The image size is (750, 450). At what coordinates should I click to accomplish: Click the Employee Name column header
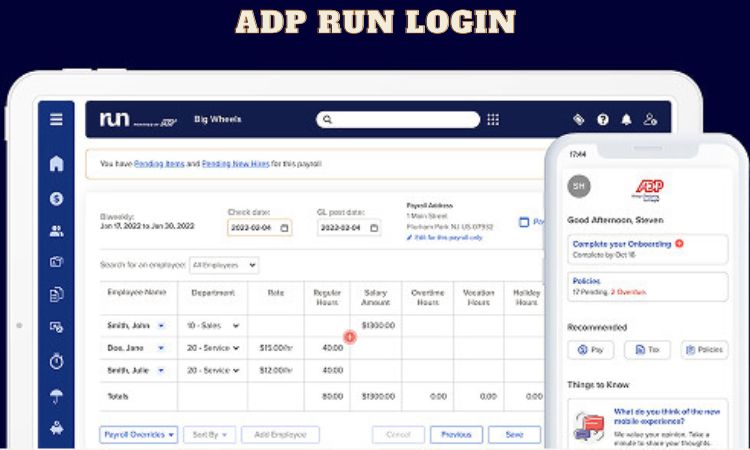(x=137, y=292)
